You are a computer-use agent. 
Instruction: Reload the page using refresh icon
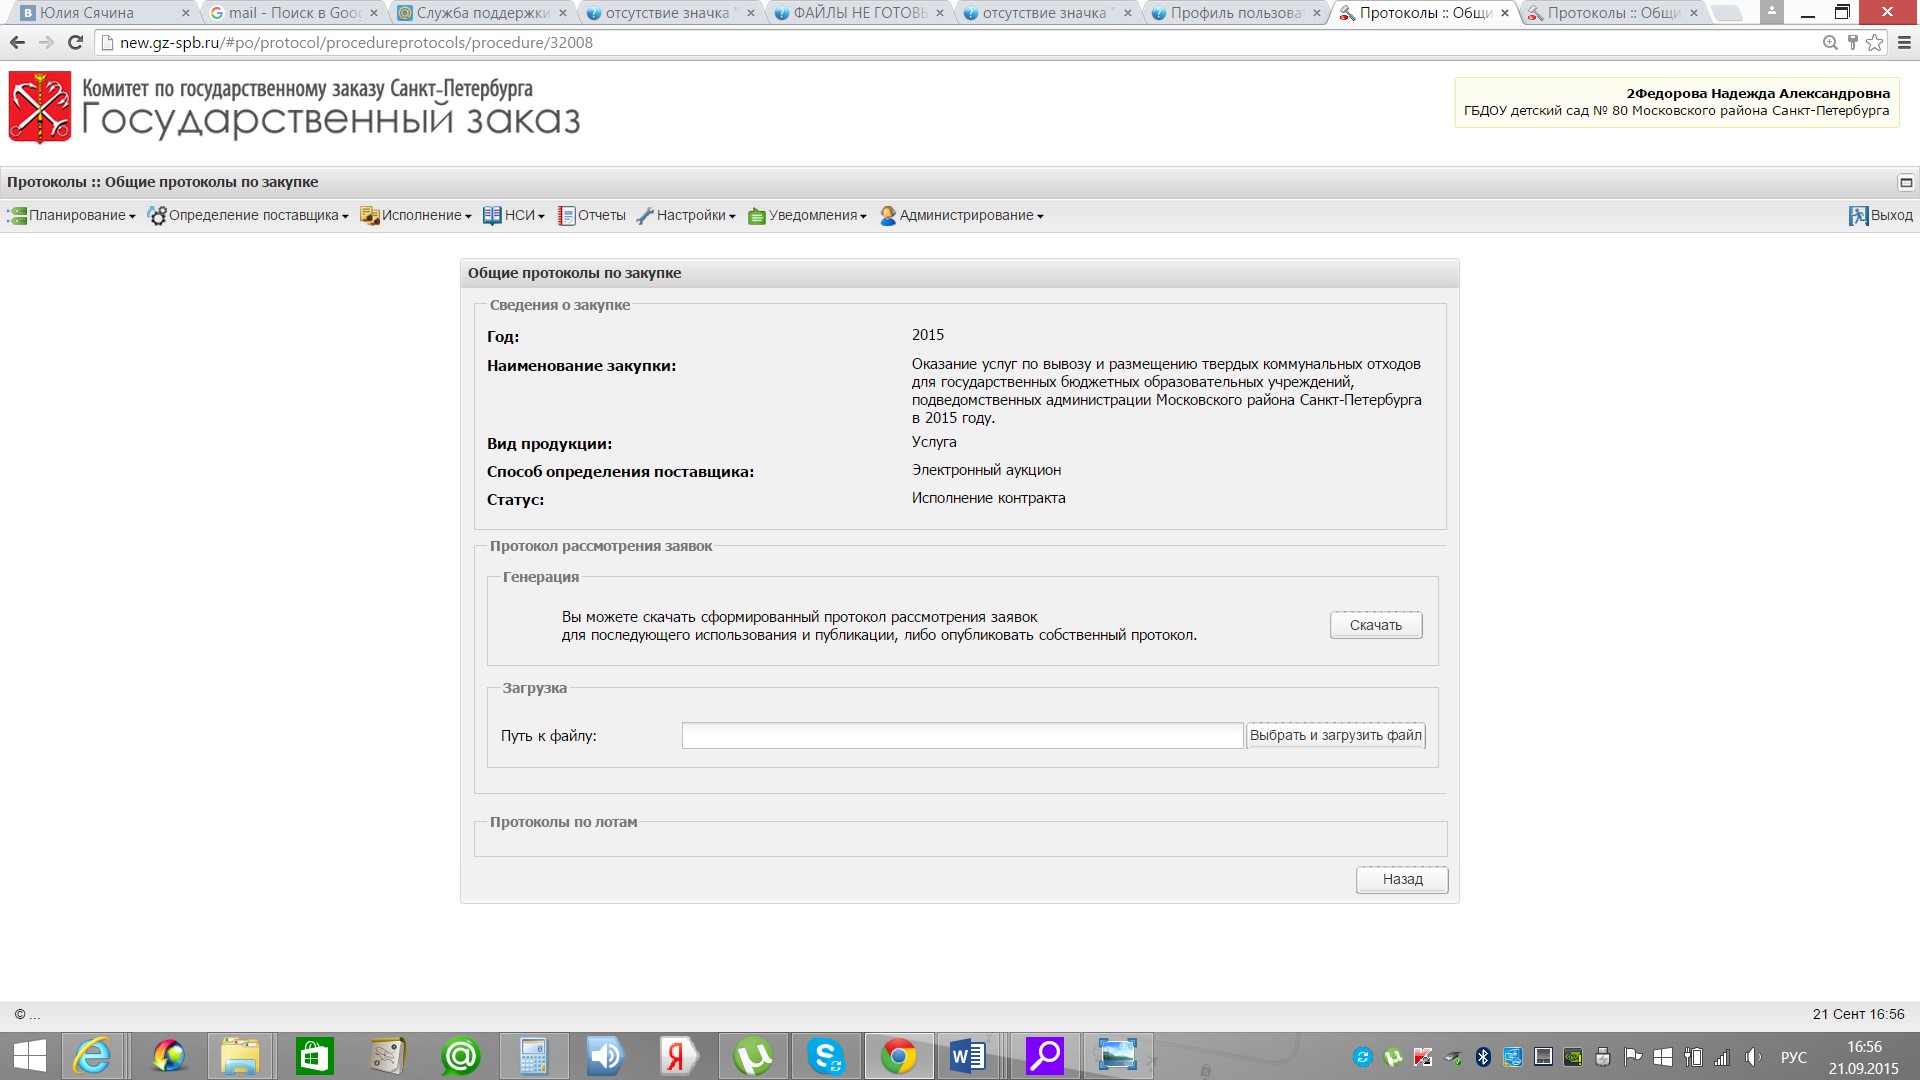pos(75,43)
